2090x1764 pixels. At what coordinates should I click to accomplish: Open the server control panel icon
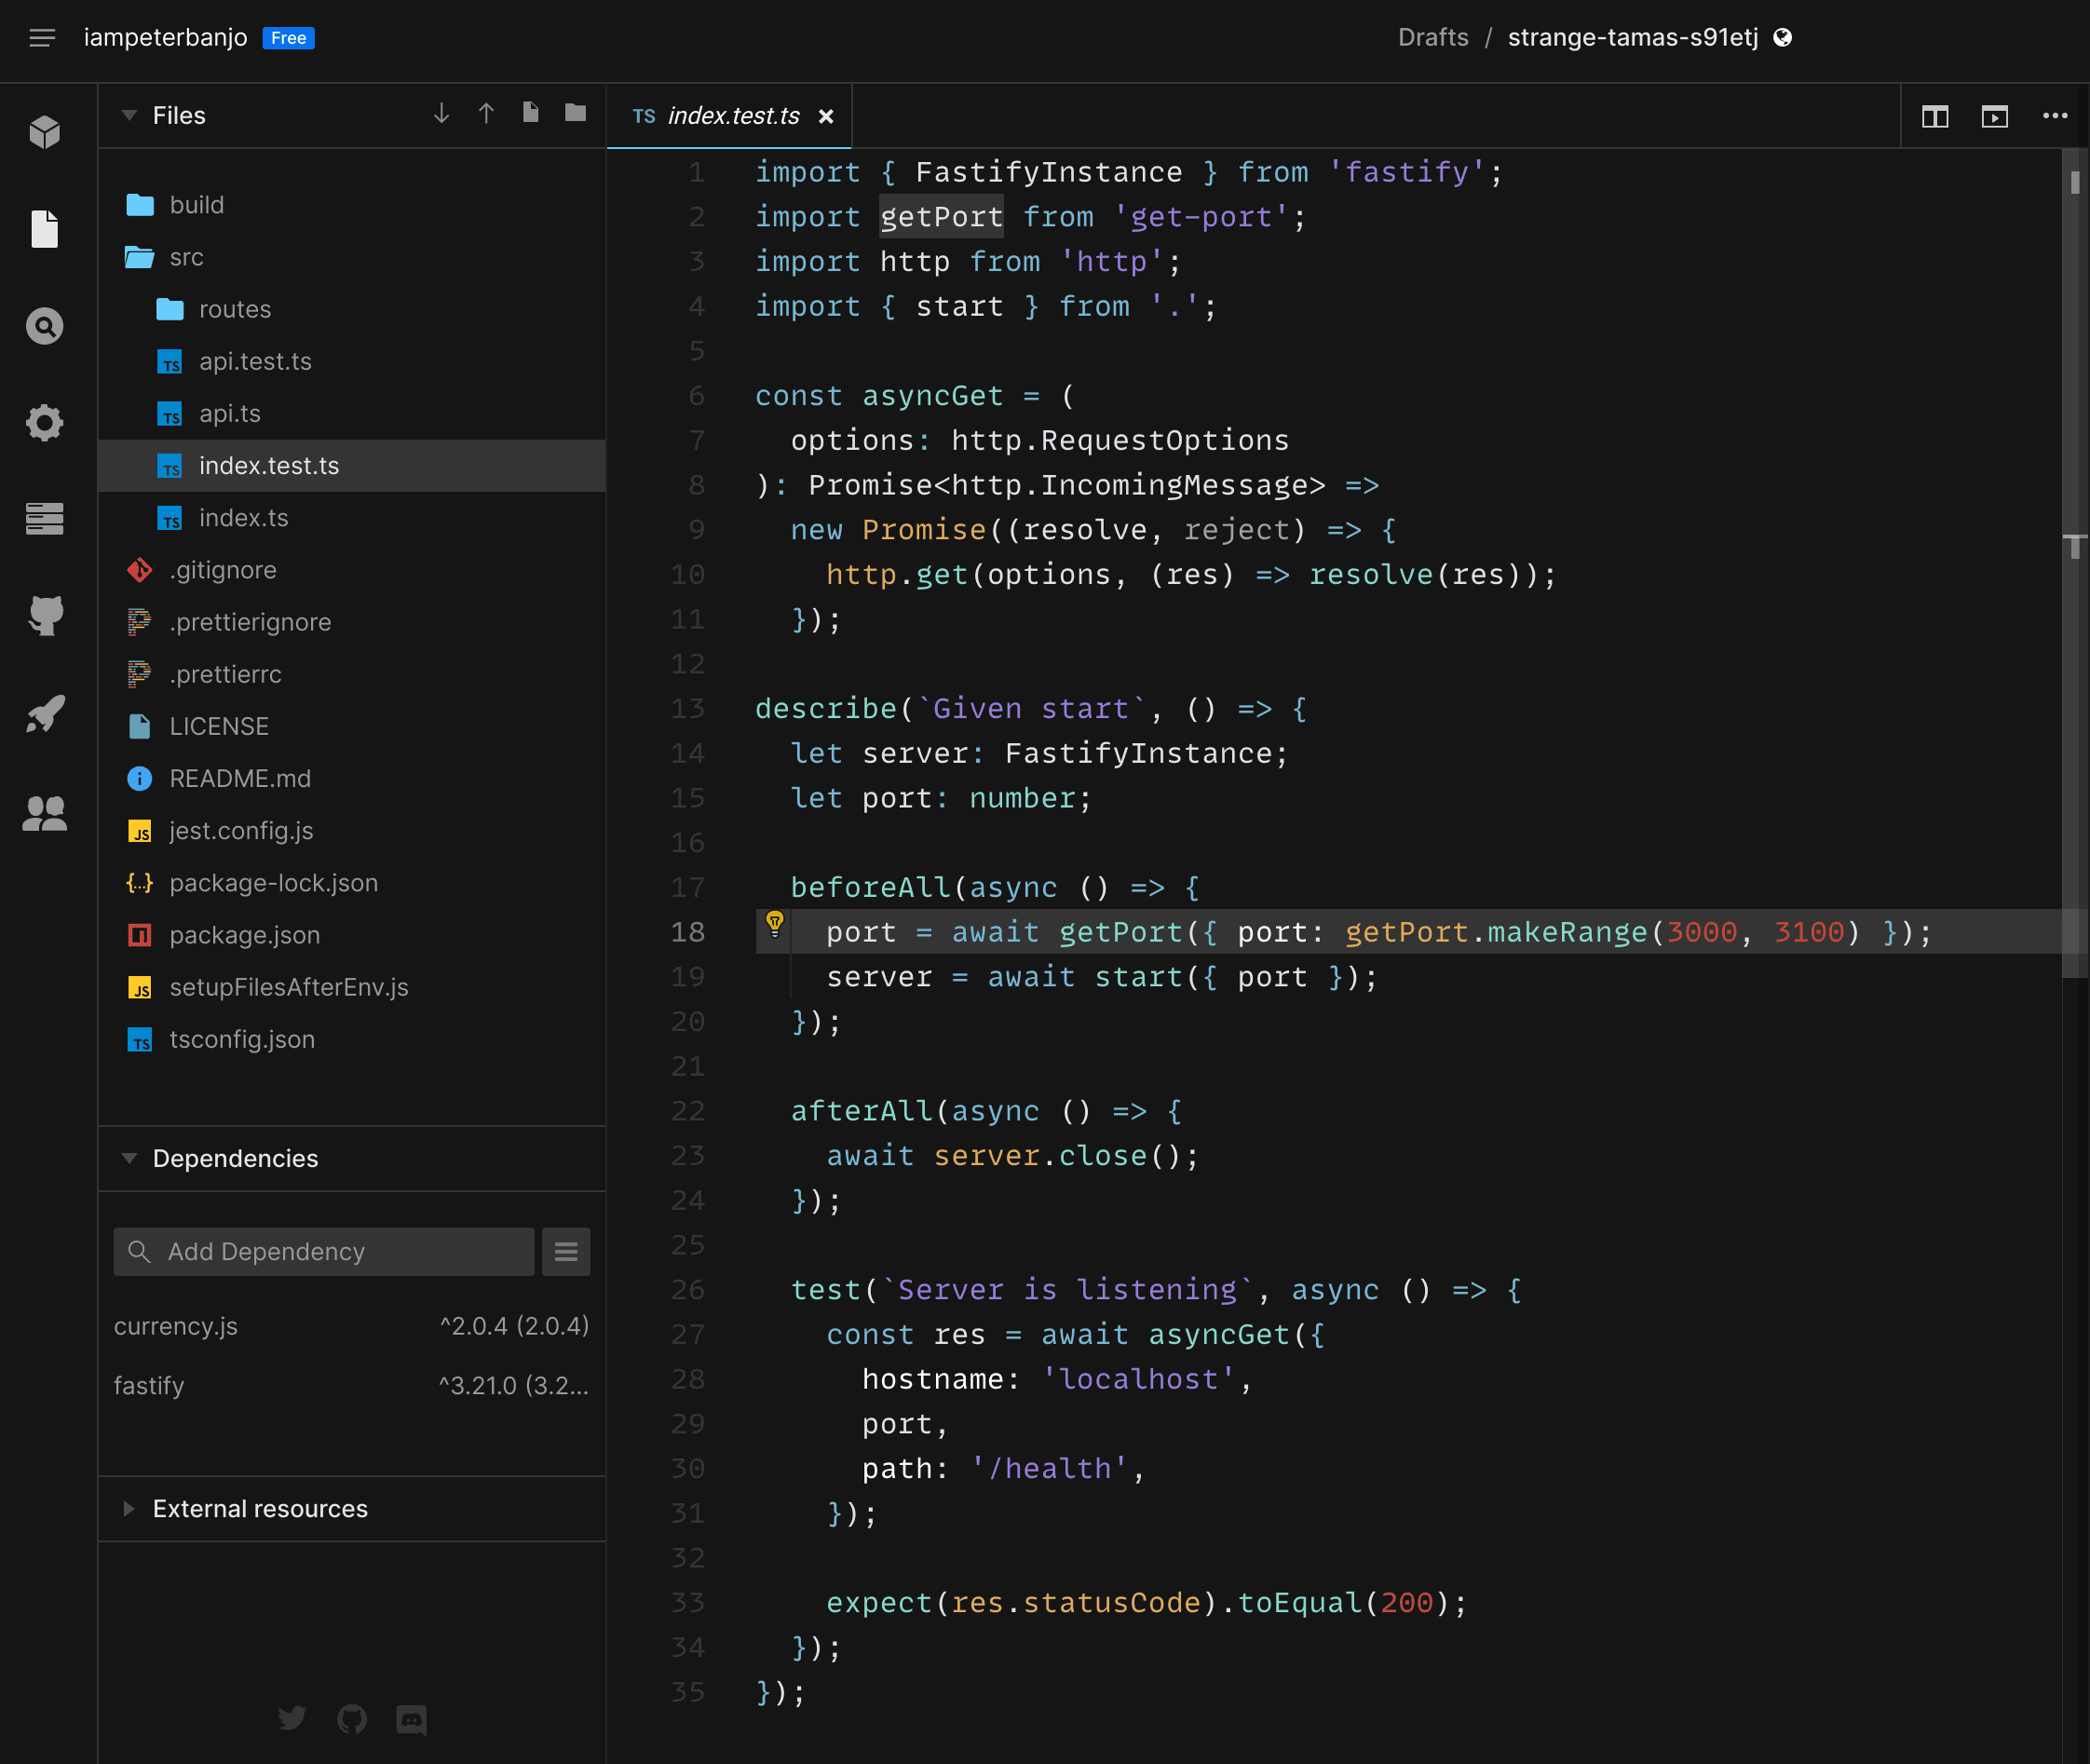coord(44,518)
